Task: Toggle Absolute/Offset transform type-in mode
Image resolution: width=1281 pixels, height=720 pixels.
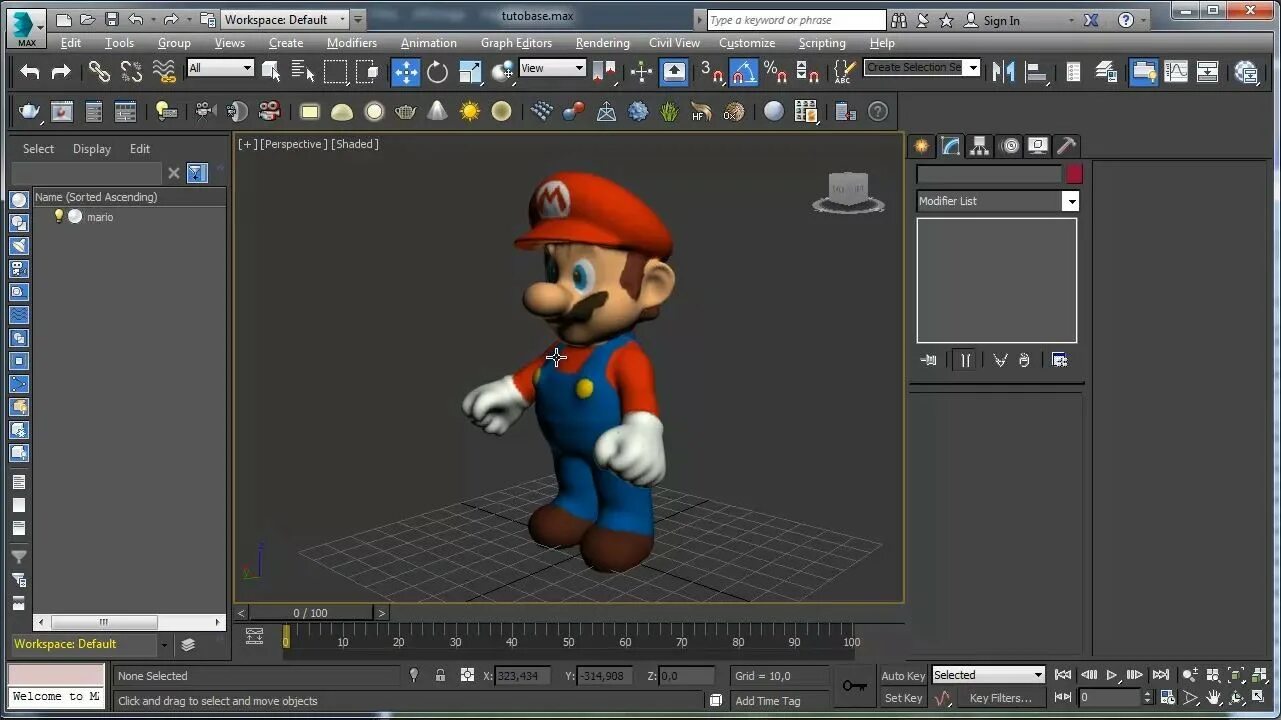Action: (x=467, y=676)
